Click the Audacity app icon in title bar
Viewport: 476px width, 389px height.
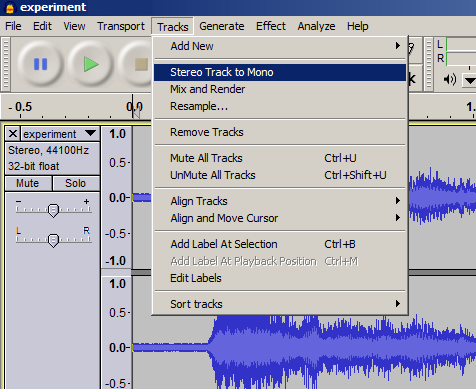coord(10,7)
